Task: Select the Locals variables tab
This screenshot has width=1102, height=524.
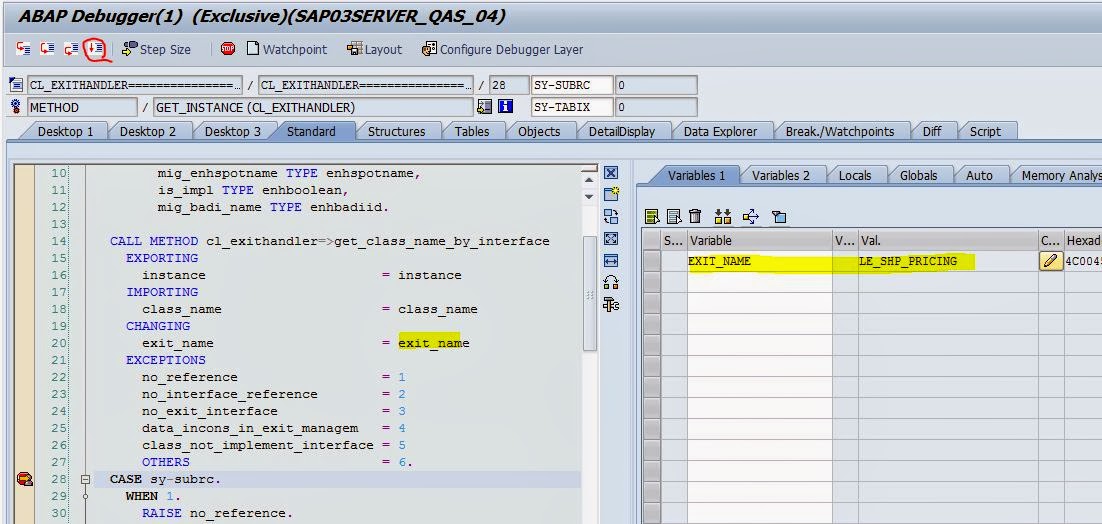Action: click(x=854, y=175)
